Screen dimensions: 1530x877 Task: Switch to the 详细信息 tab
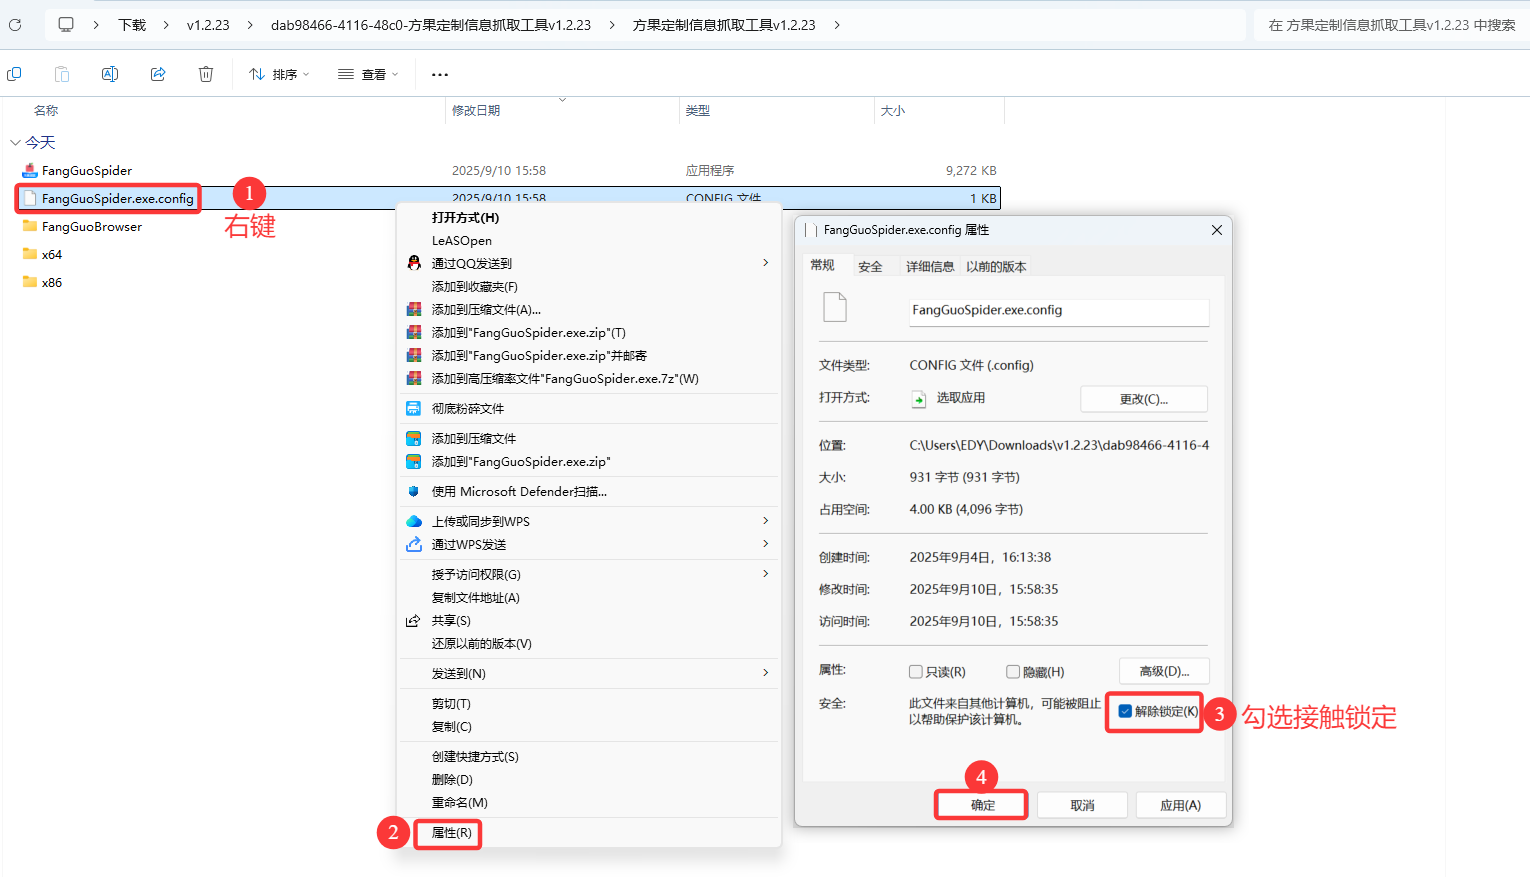pyautogui.click(x=930, y=267)
